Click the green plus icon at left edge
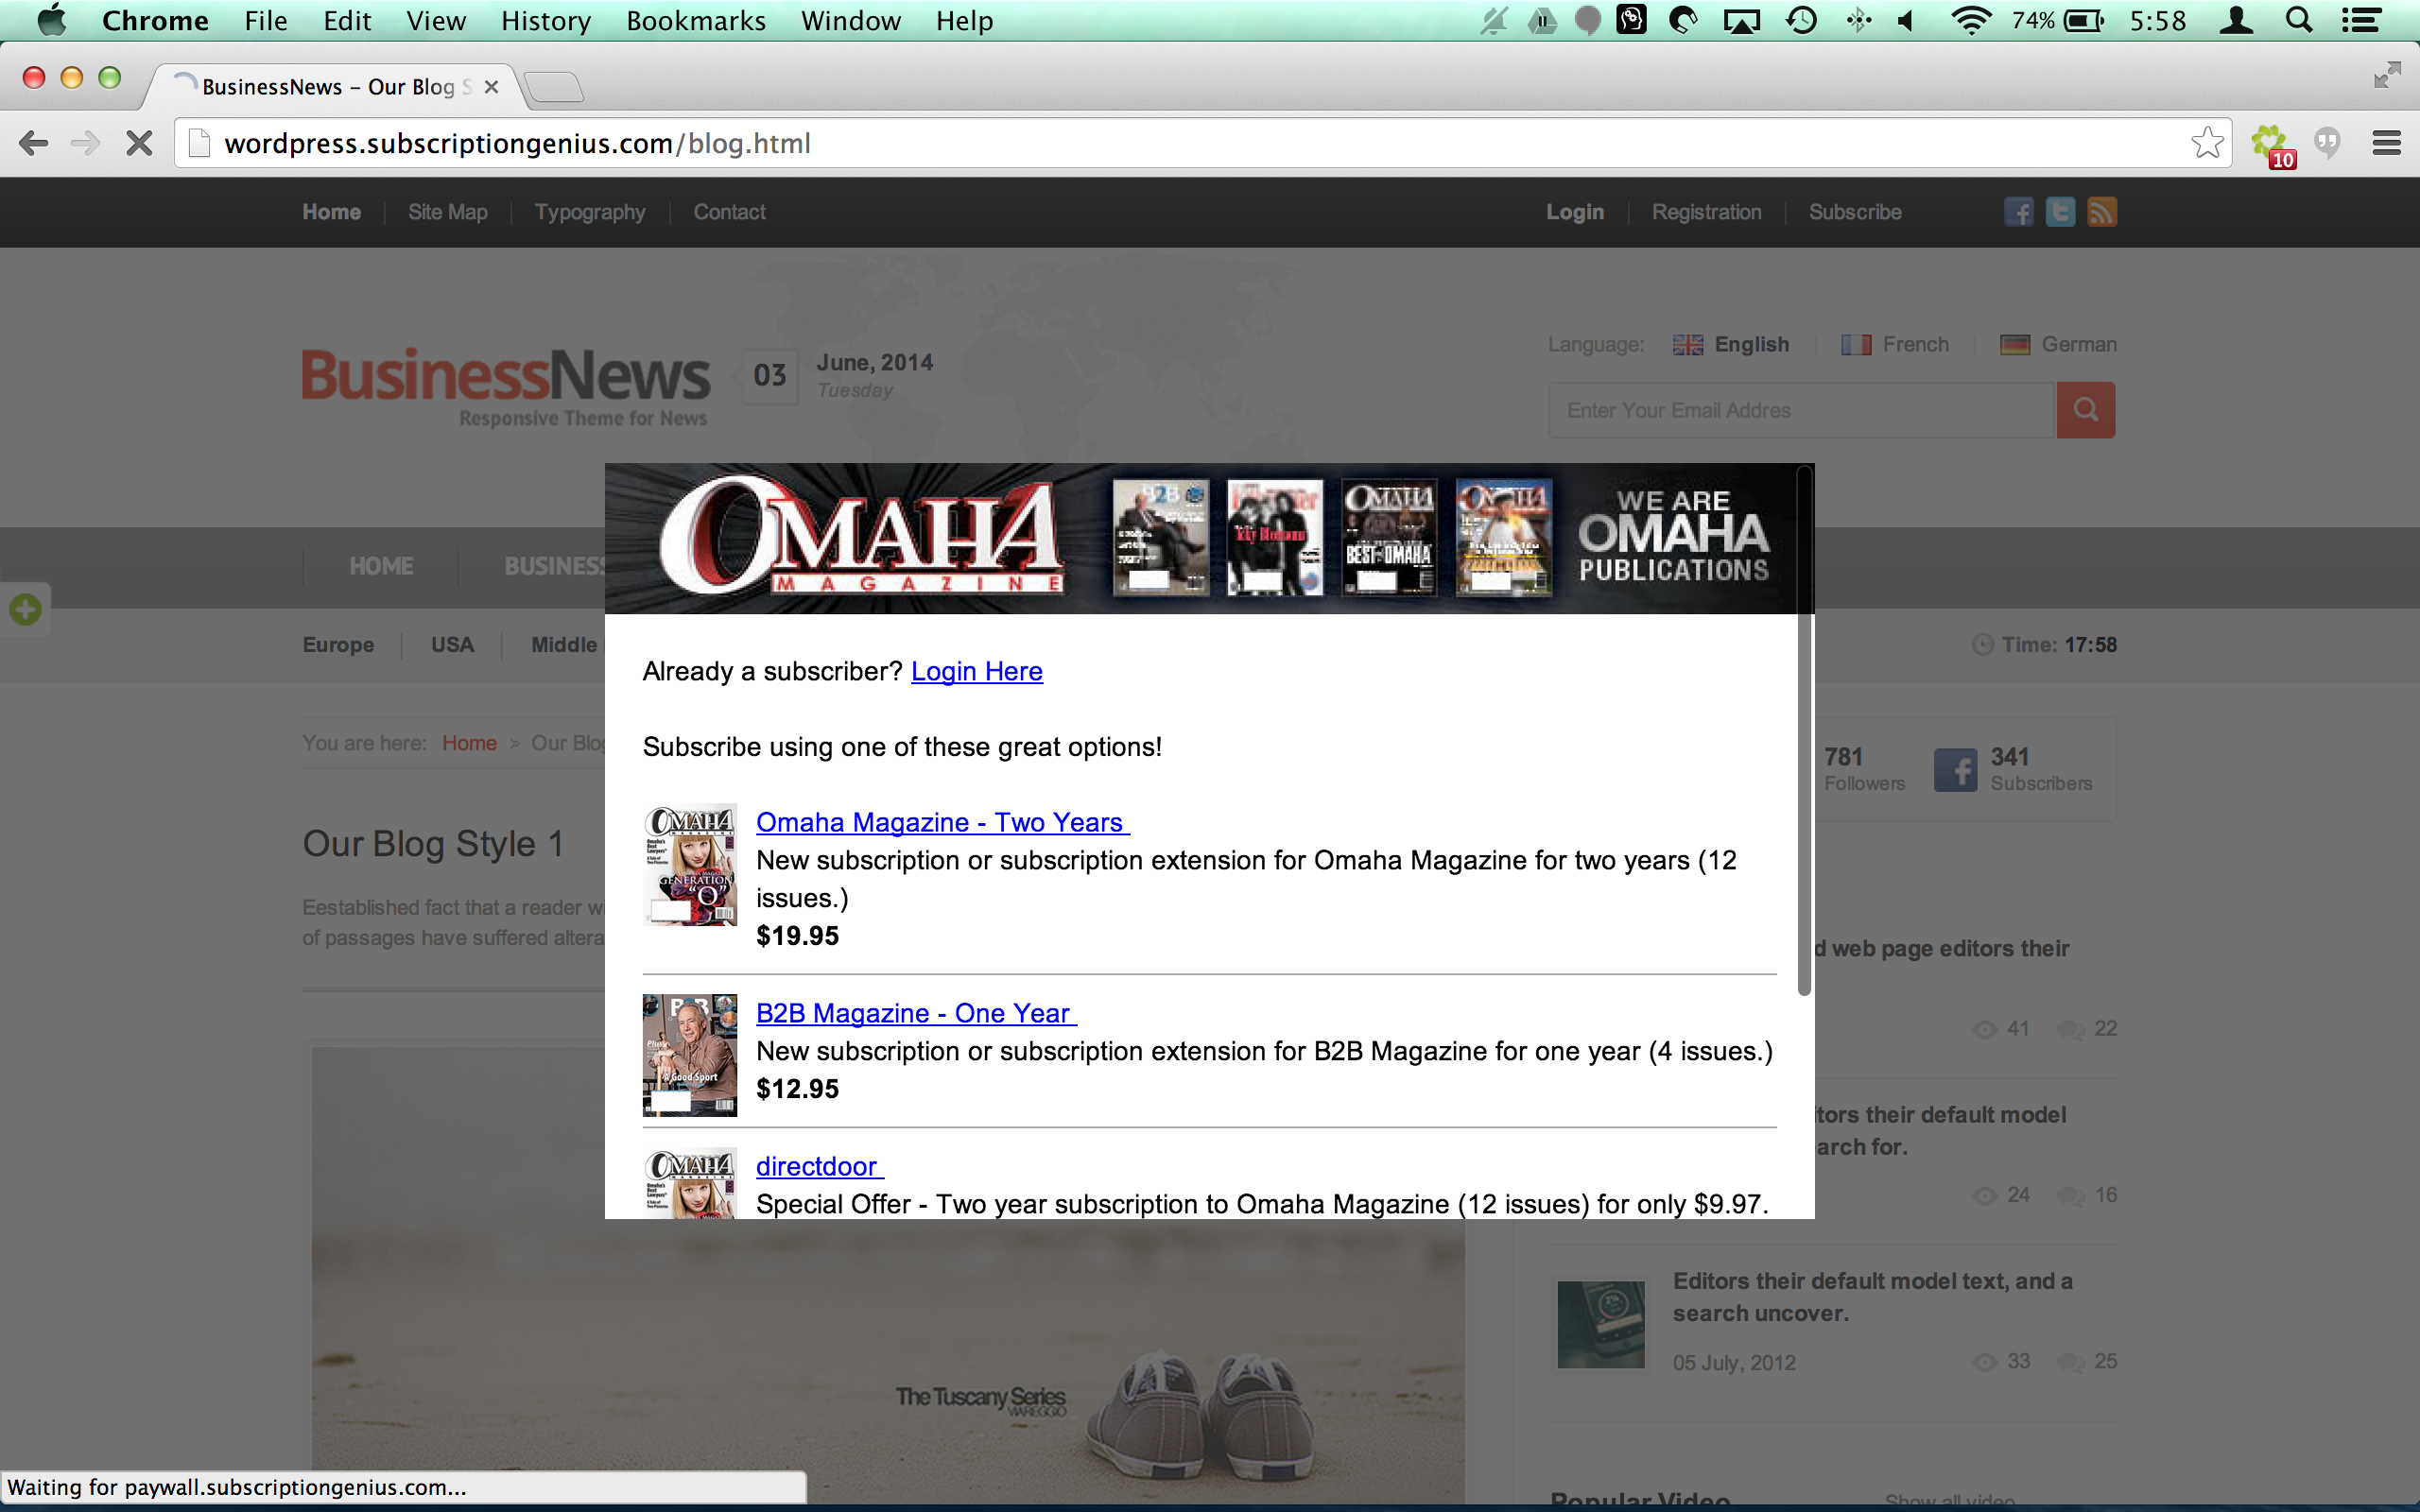 [x=25, y=609]
